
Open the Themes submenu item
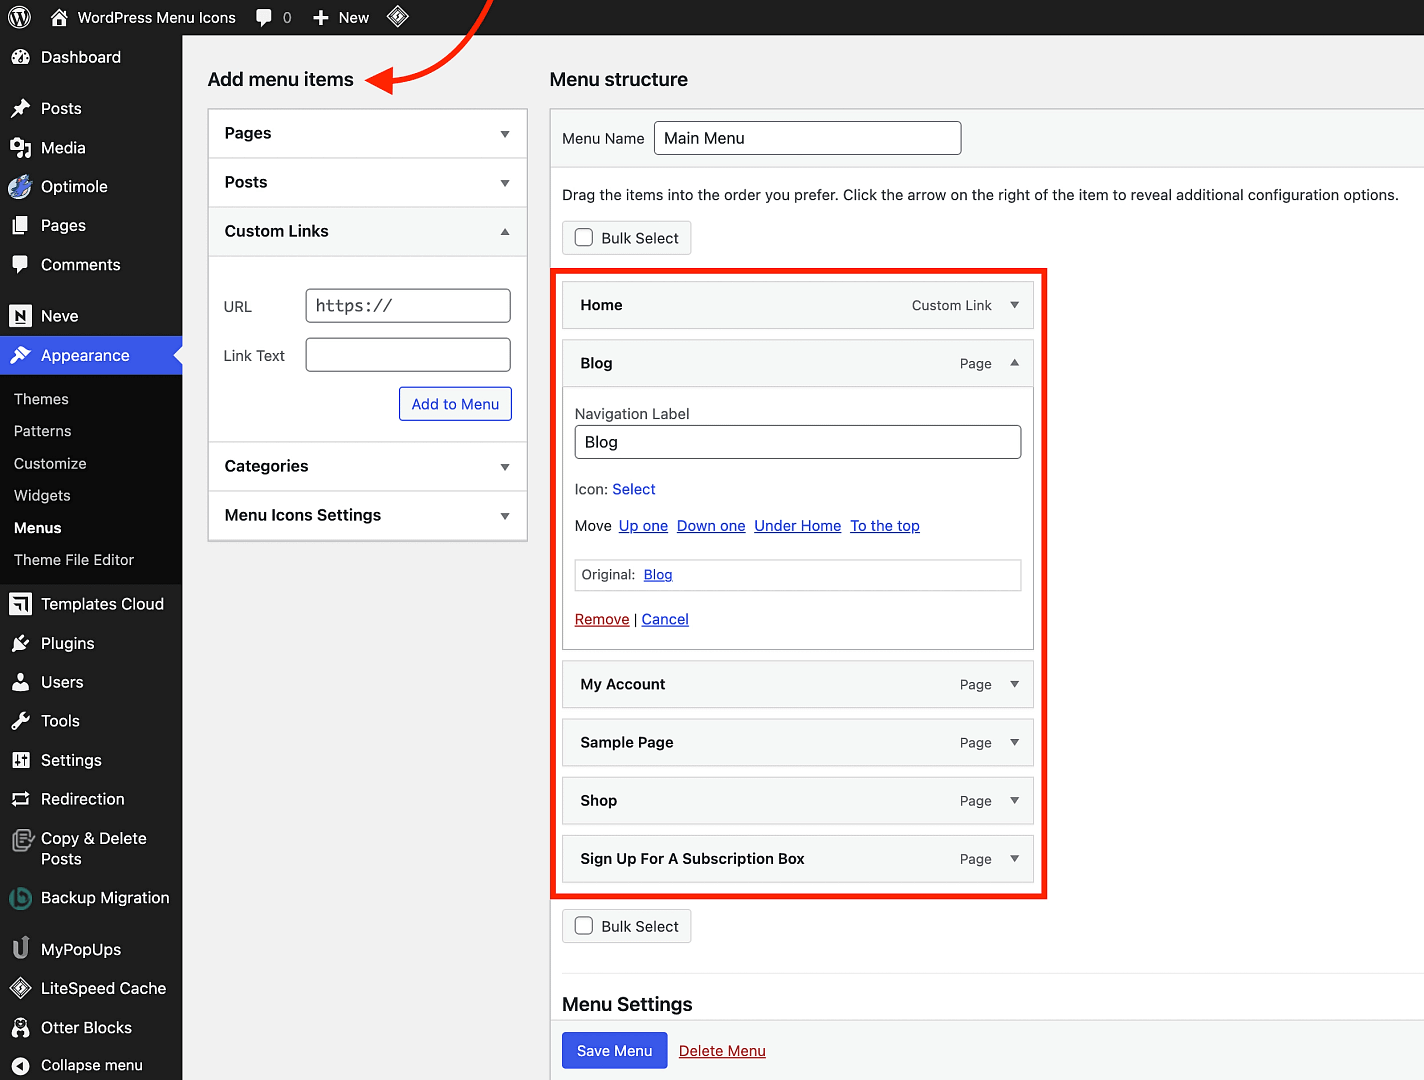tap(41, 399)
